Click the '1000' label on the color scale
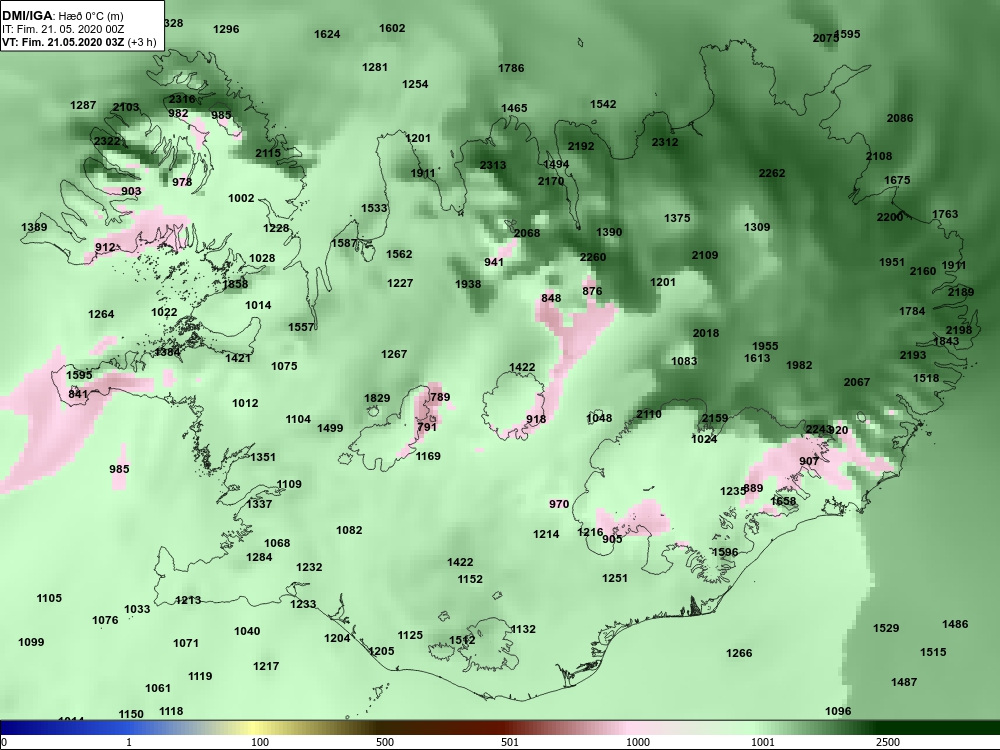Screen dimensions: 1000x750 coord(638,742)
